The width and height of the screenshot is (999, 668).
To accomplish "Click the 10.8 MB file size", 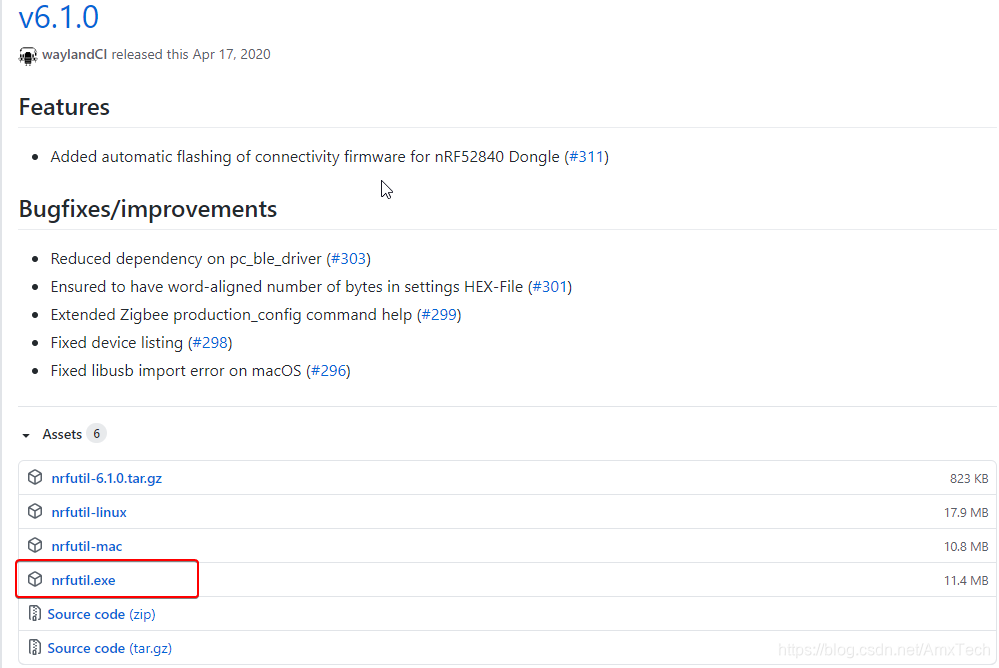I will tap(966, 546).
